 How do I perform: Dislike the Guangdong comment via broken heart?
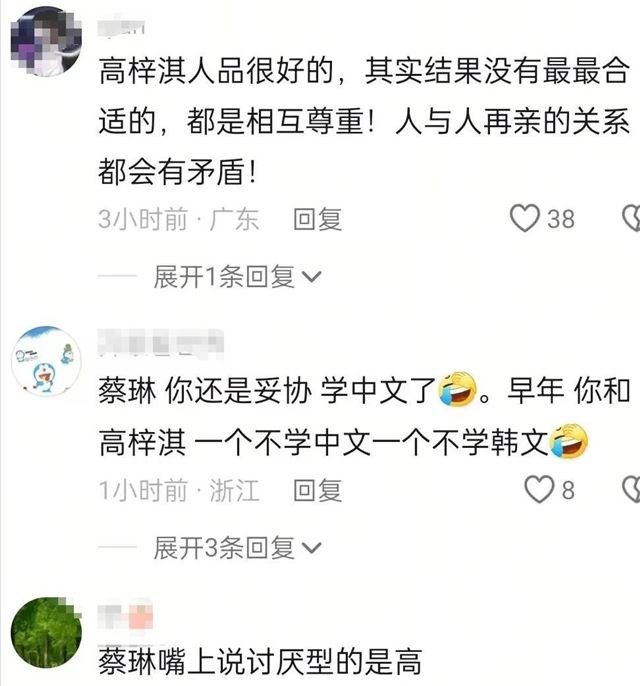pos(631,218)
